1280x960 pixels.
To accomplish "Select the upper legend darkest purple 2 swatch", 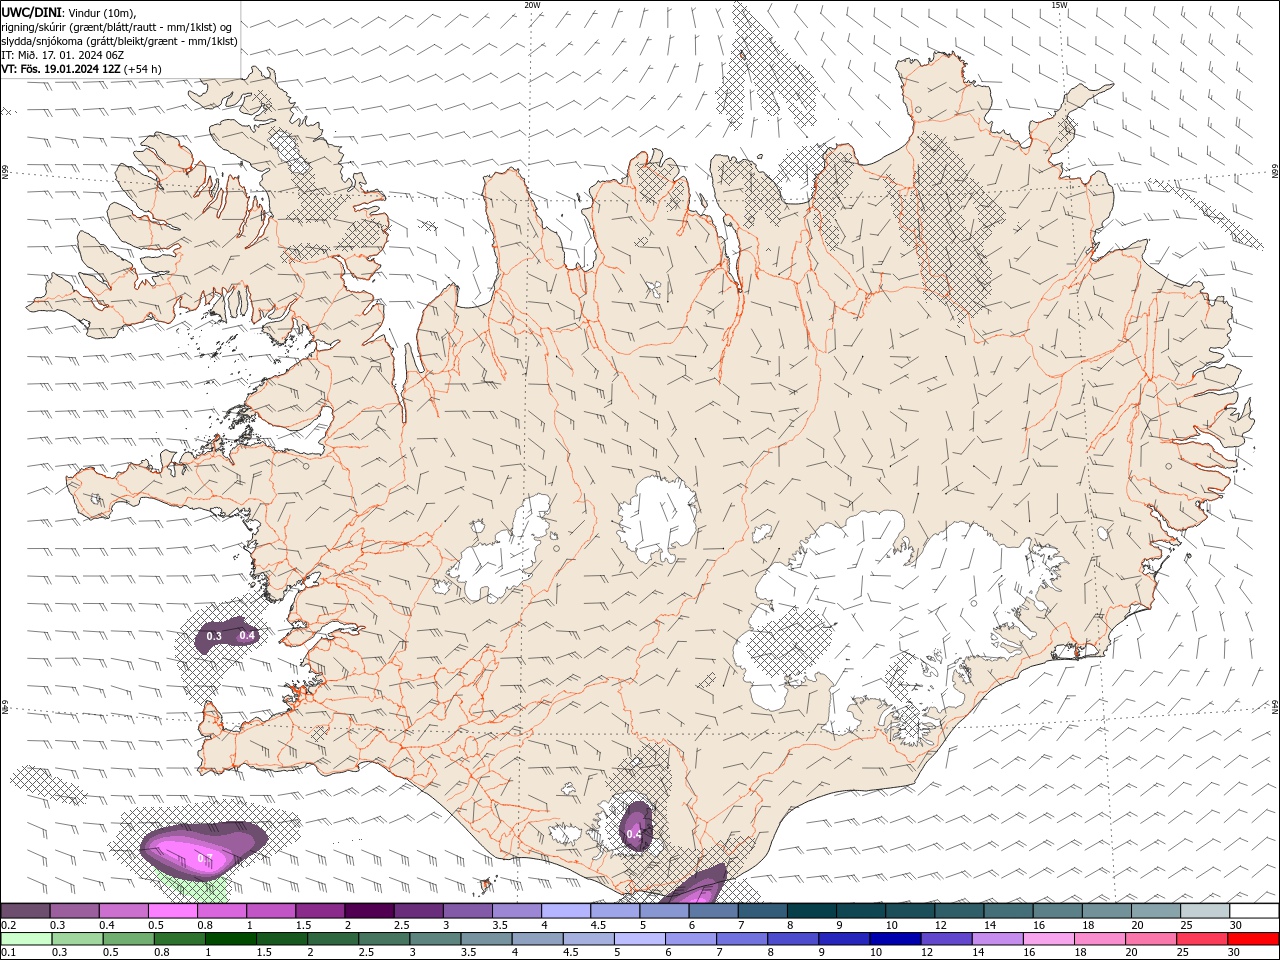I will (369, 910).
